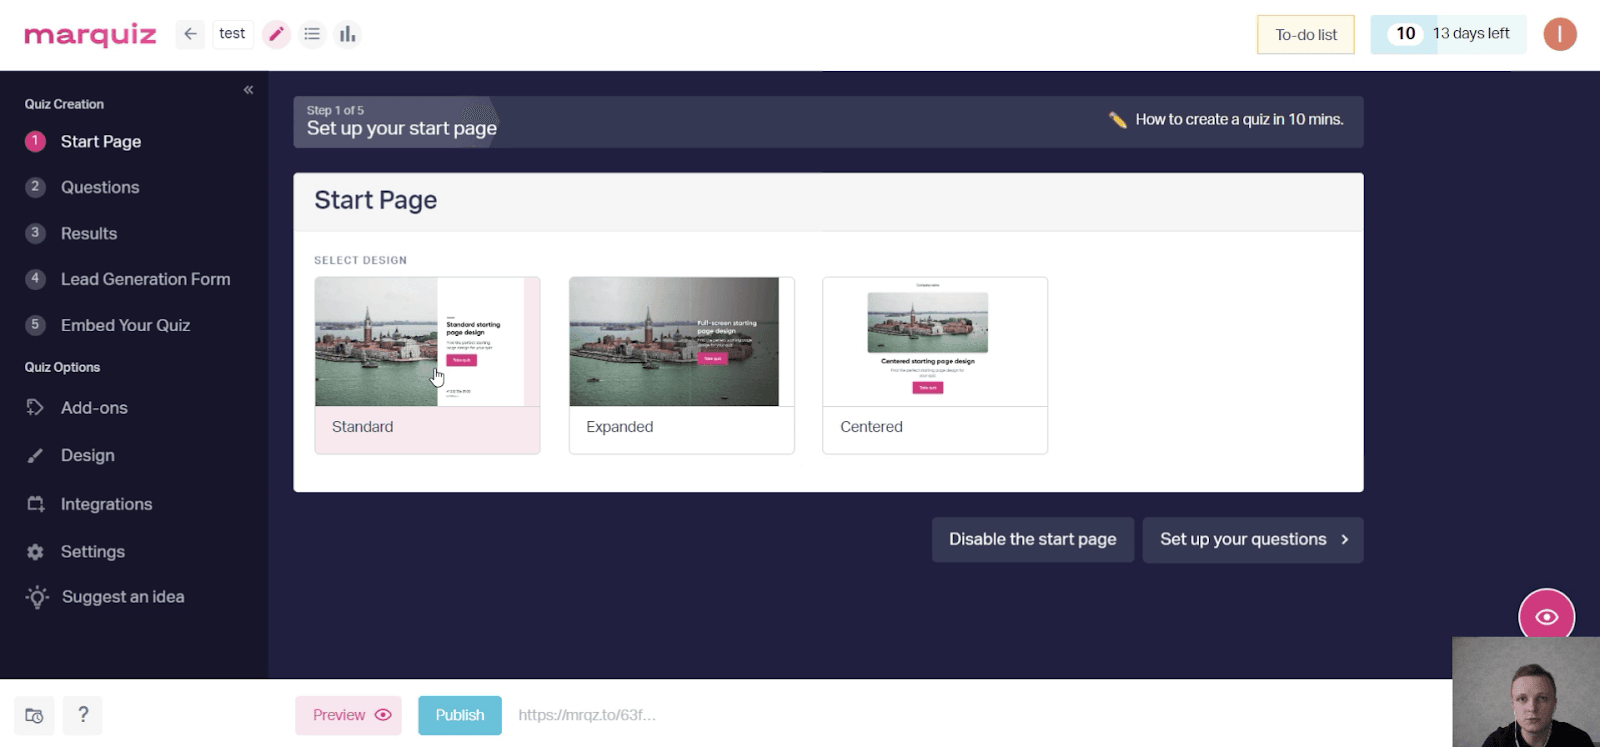This screenshot has width=1600, height=747.
Task: Click the Preview button
Action: pyautogui.click(x=348, y=715)
